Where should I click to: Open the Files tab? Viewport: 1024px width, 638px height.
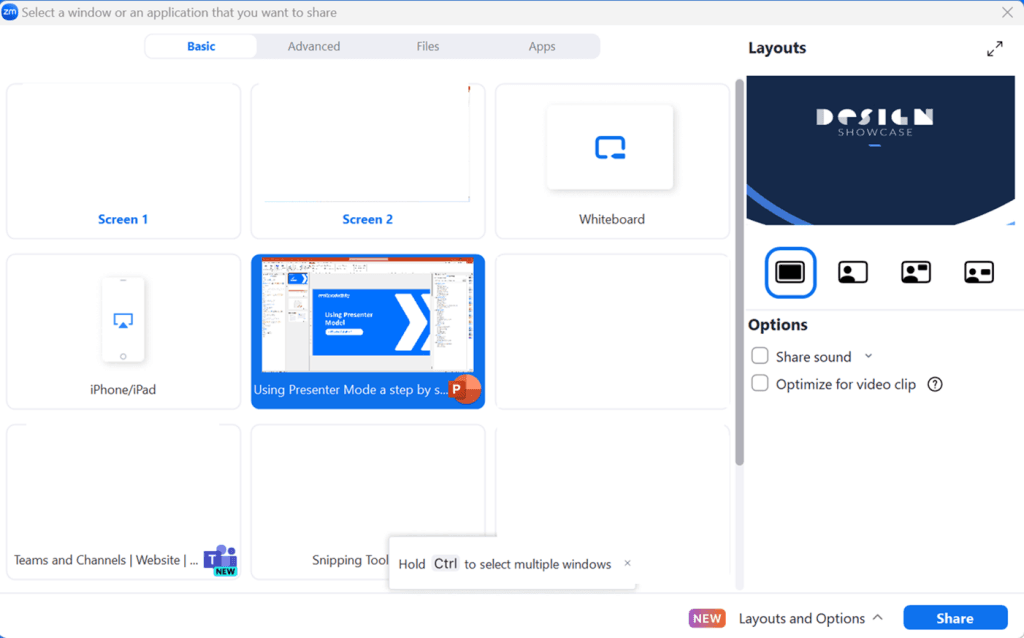coord(428,46)
